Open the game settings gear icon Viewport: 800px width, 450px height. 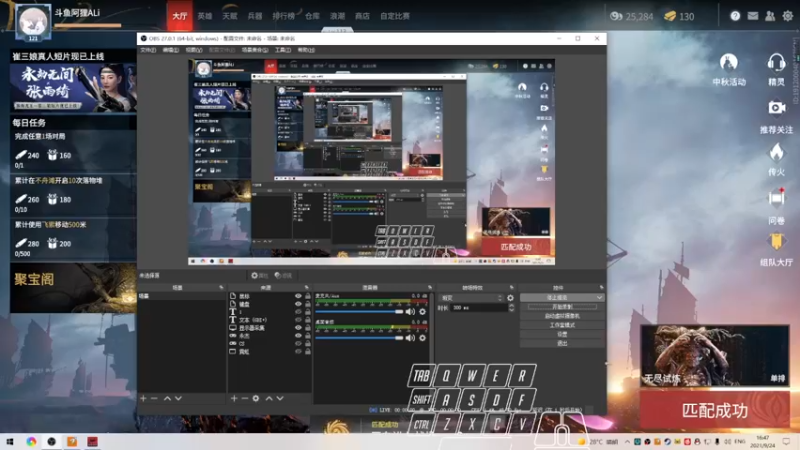coord(788,16)
